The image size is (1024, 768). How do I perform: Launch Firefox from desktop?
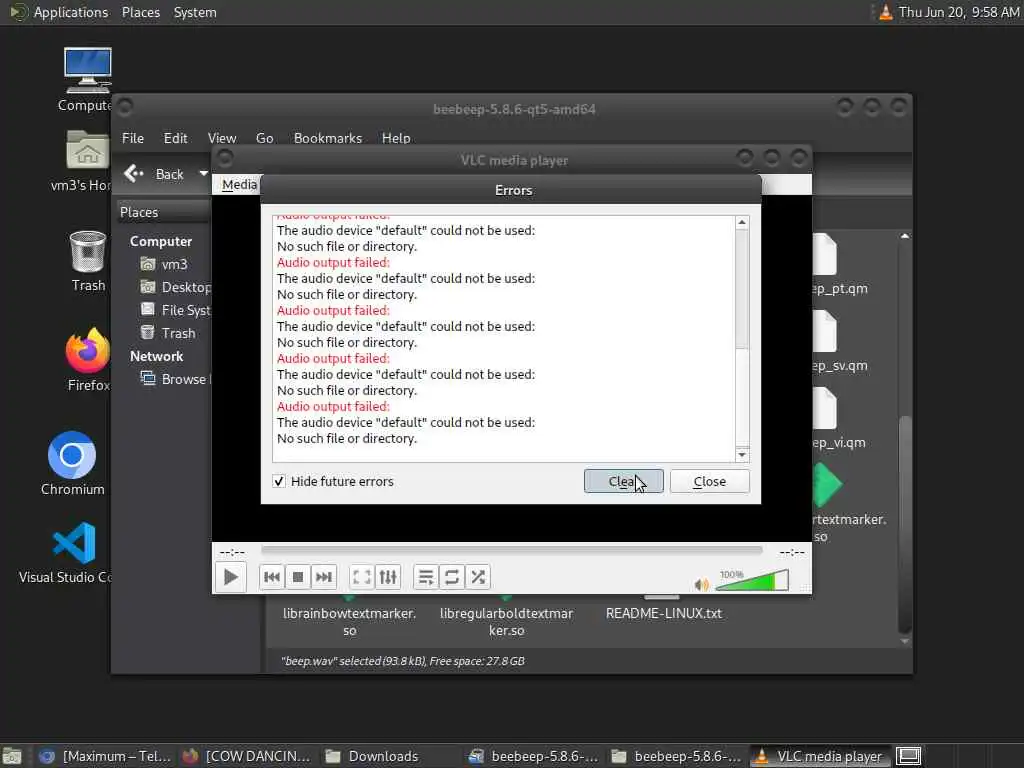pos(88,359)
